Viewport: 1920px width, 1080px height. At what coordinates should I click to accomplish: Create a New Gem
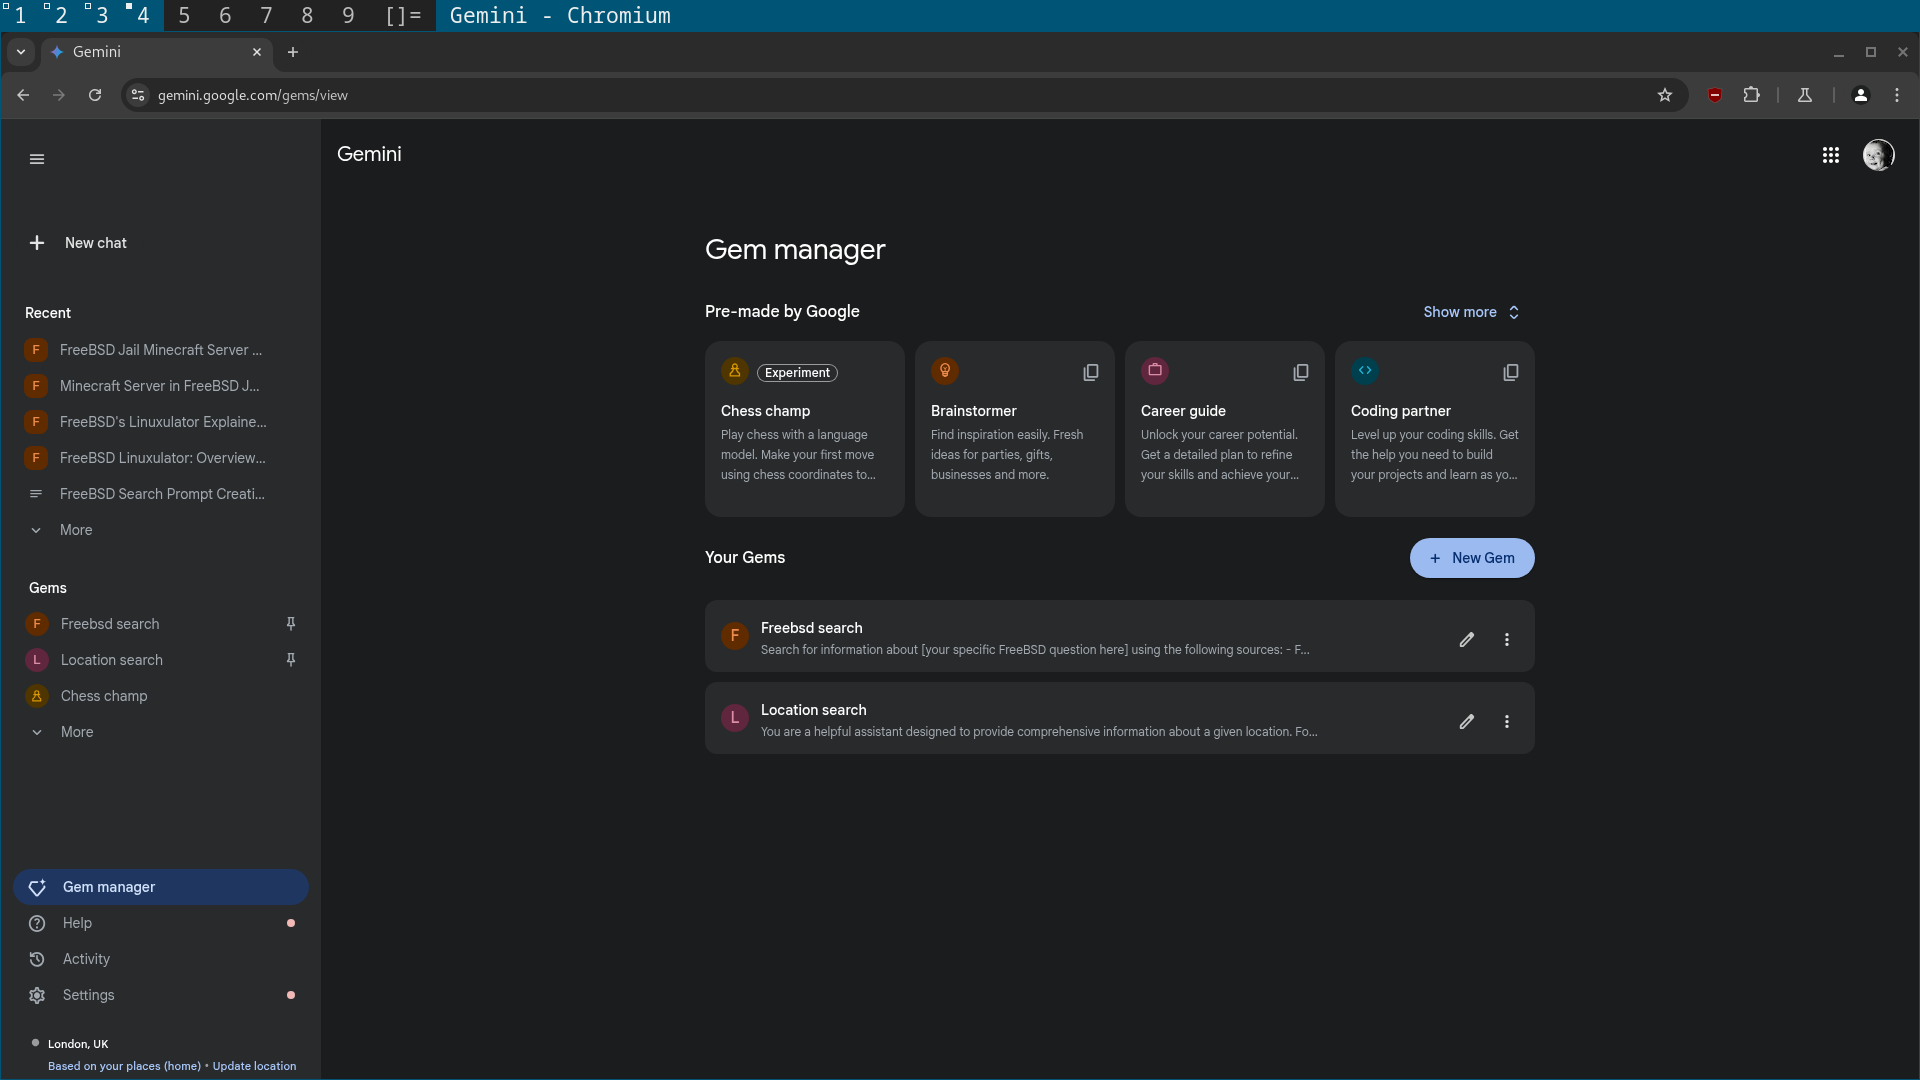tap(1471, 558)
